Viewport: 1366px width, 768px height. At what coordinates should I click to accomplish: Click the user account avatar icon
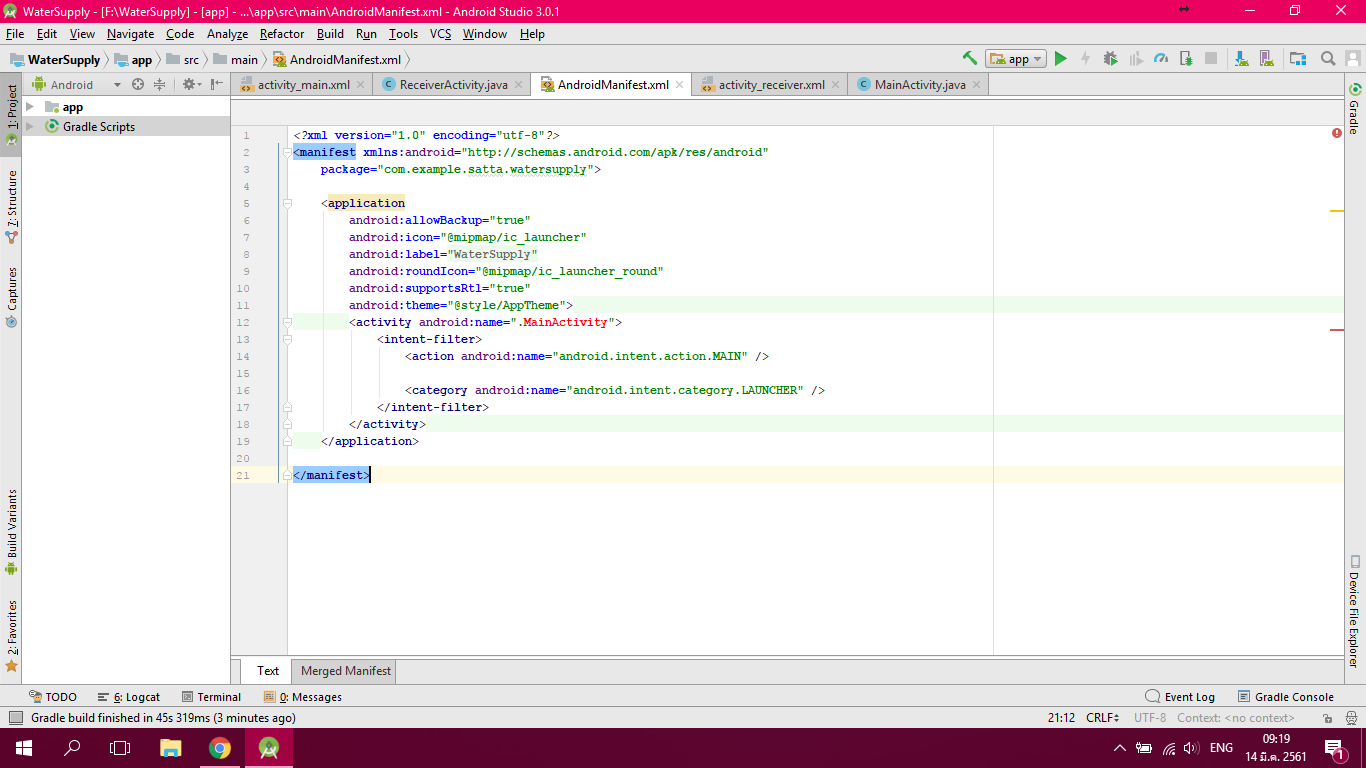coord(1351,59)
